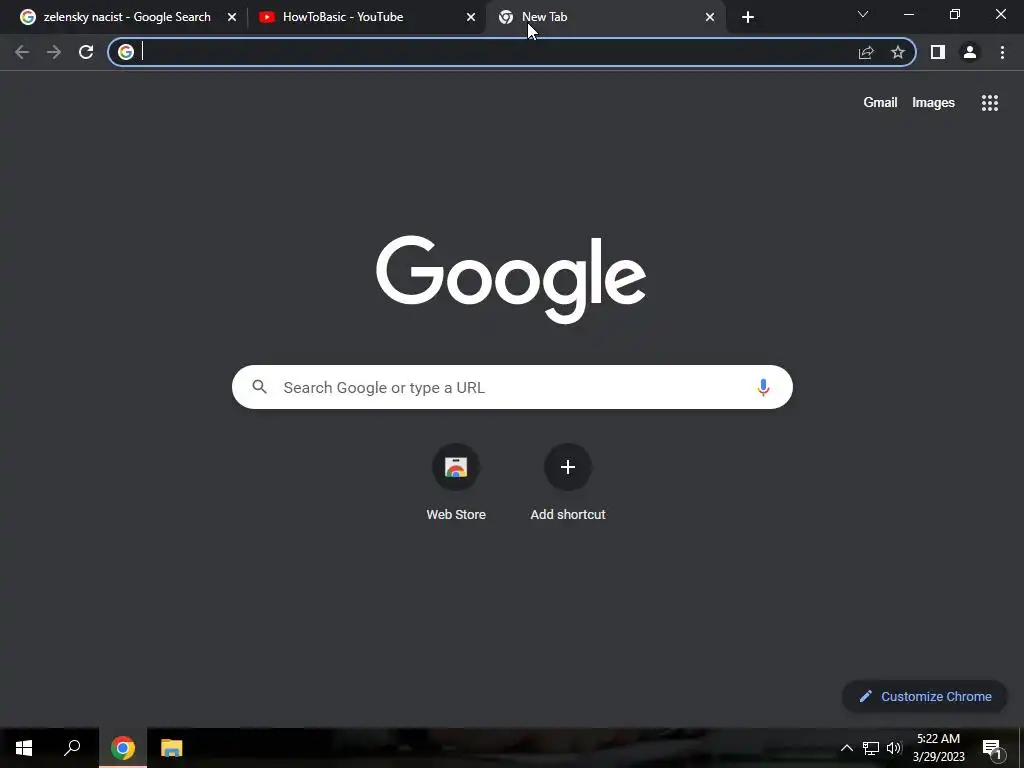The width and height of the screenshot is (1024, 768).
Task: Click the Google icon in address bar
Action: point(126,52)
